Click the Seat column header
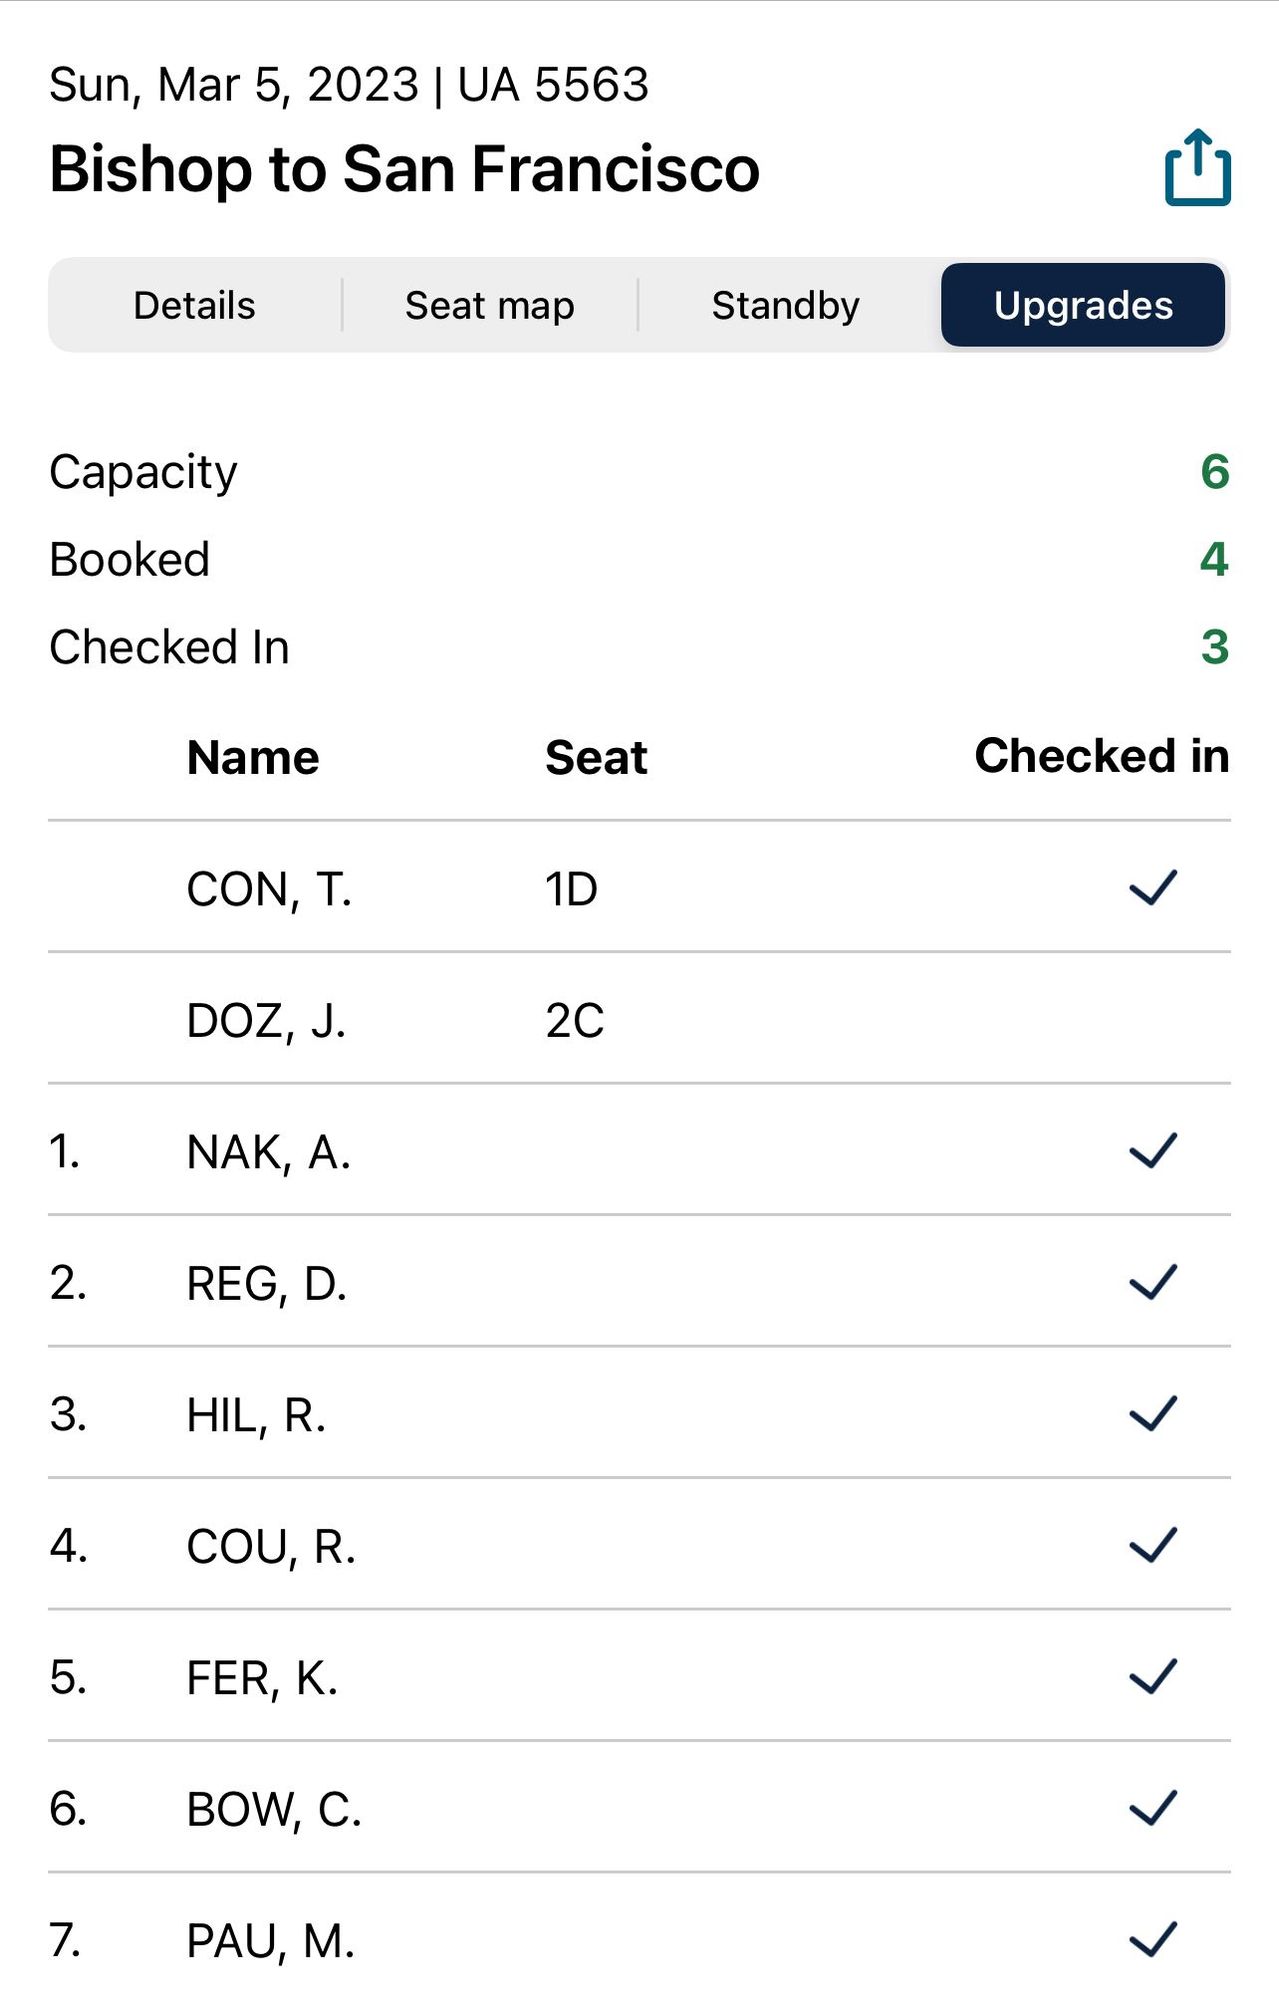This screenshot has height=2000, width=1279. pyautogui.click(x=596, y=757)
